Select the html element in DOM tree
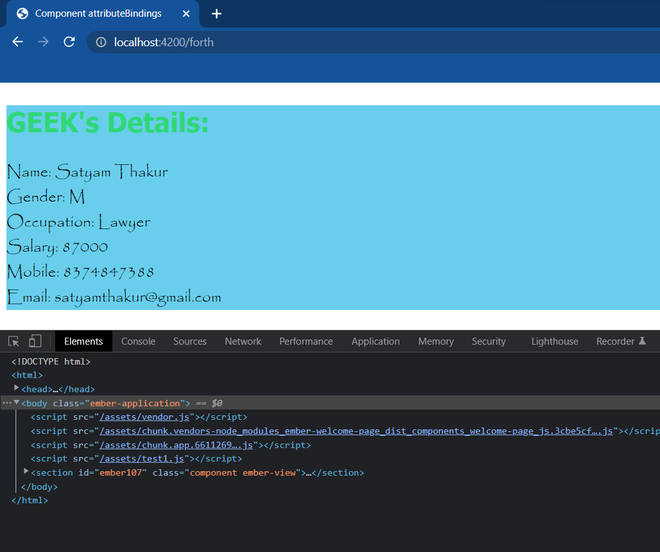This screenshot has height=552, width=660. (x=28, y=375)
